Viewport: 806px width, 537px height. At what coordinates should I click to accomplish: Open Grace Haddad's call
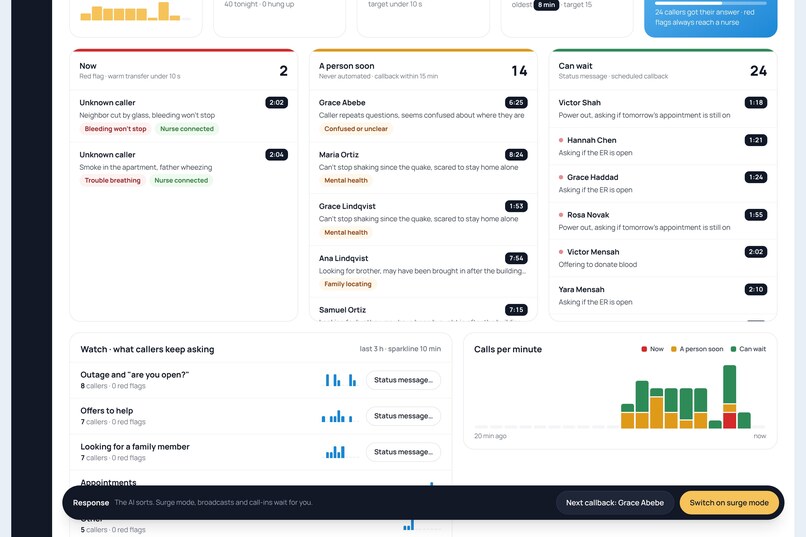[x=663, y=183]
